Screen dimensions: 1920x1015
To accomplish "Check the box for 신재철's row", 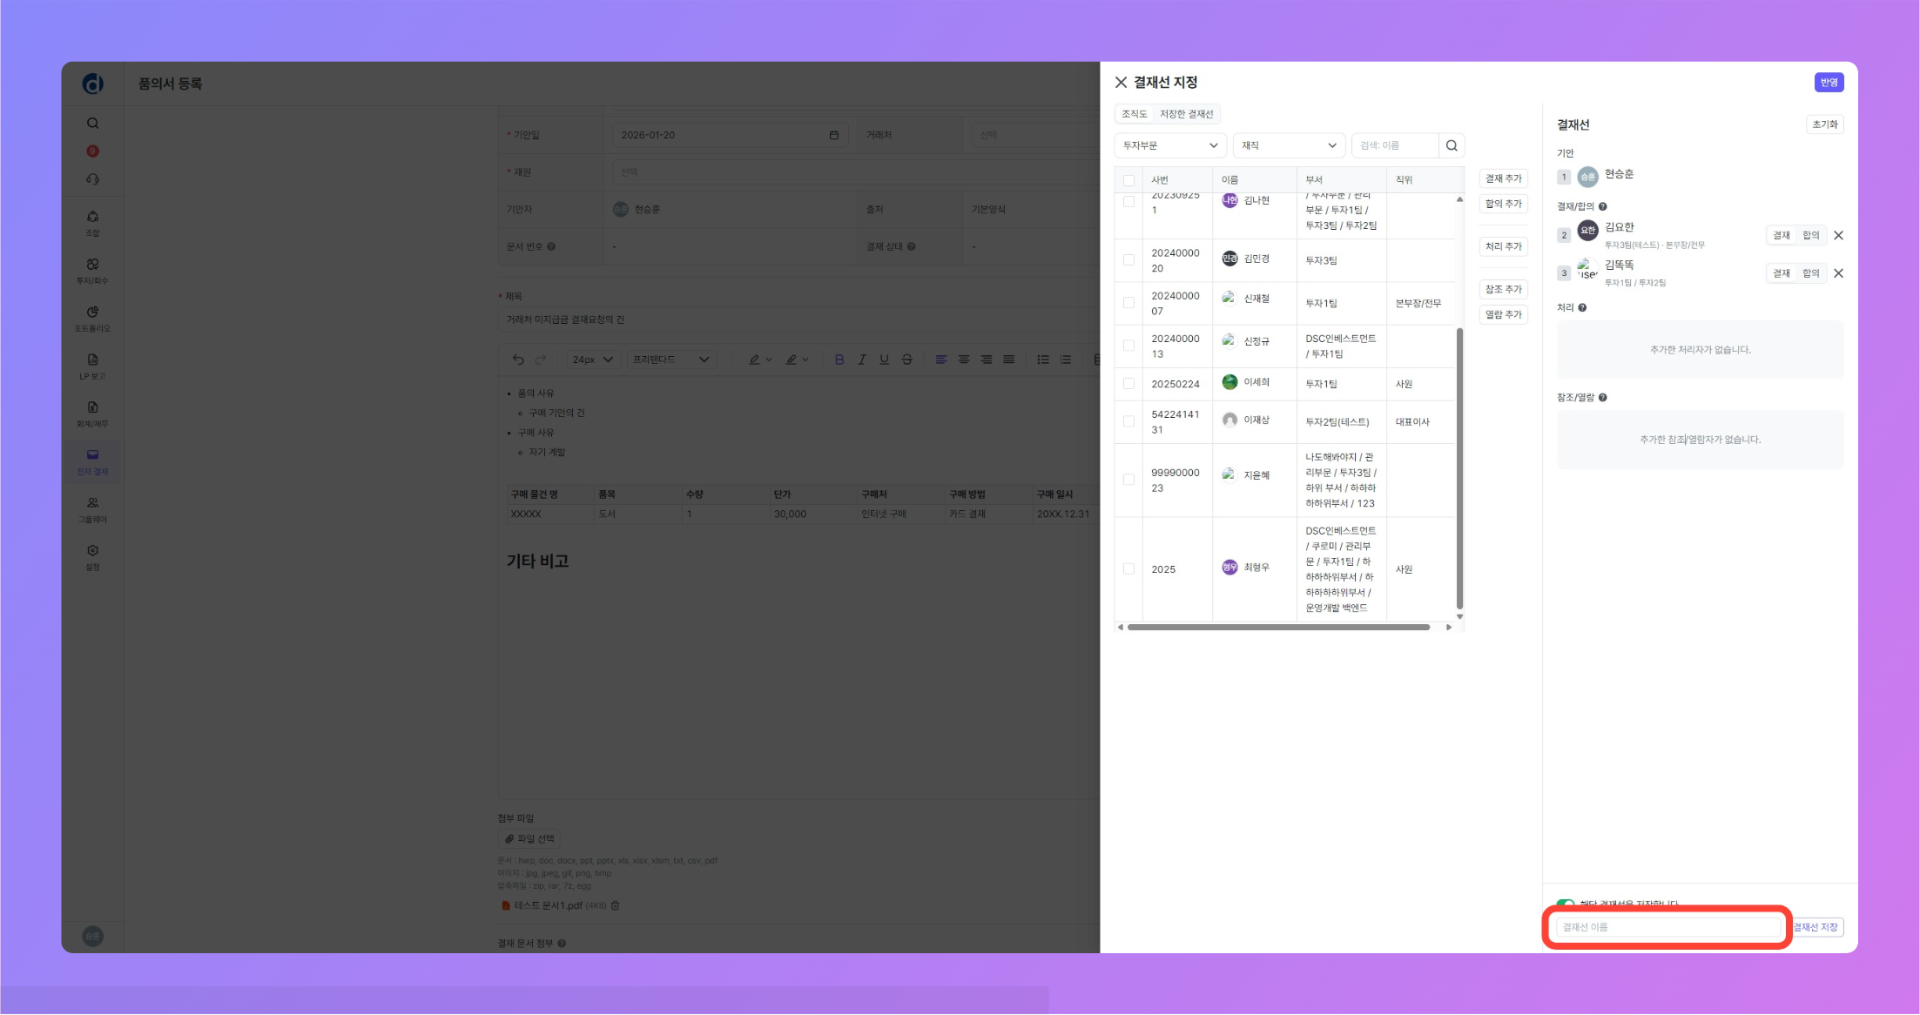I will tap(1129, 303).
